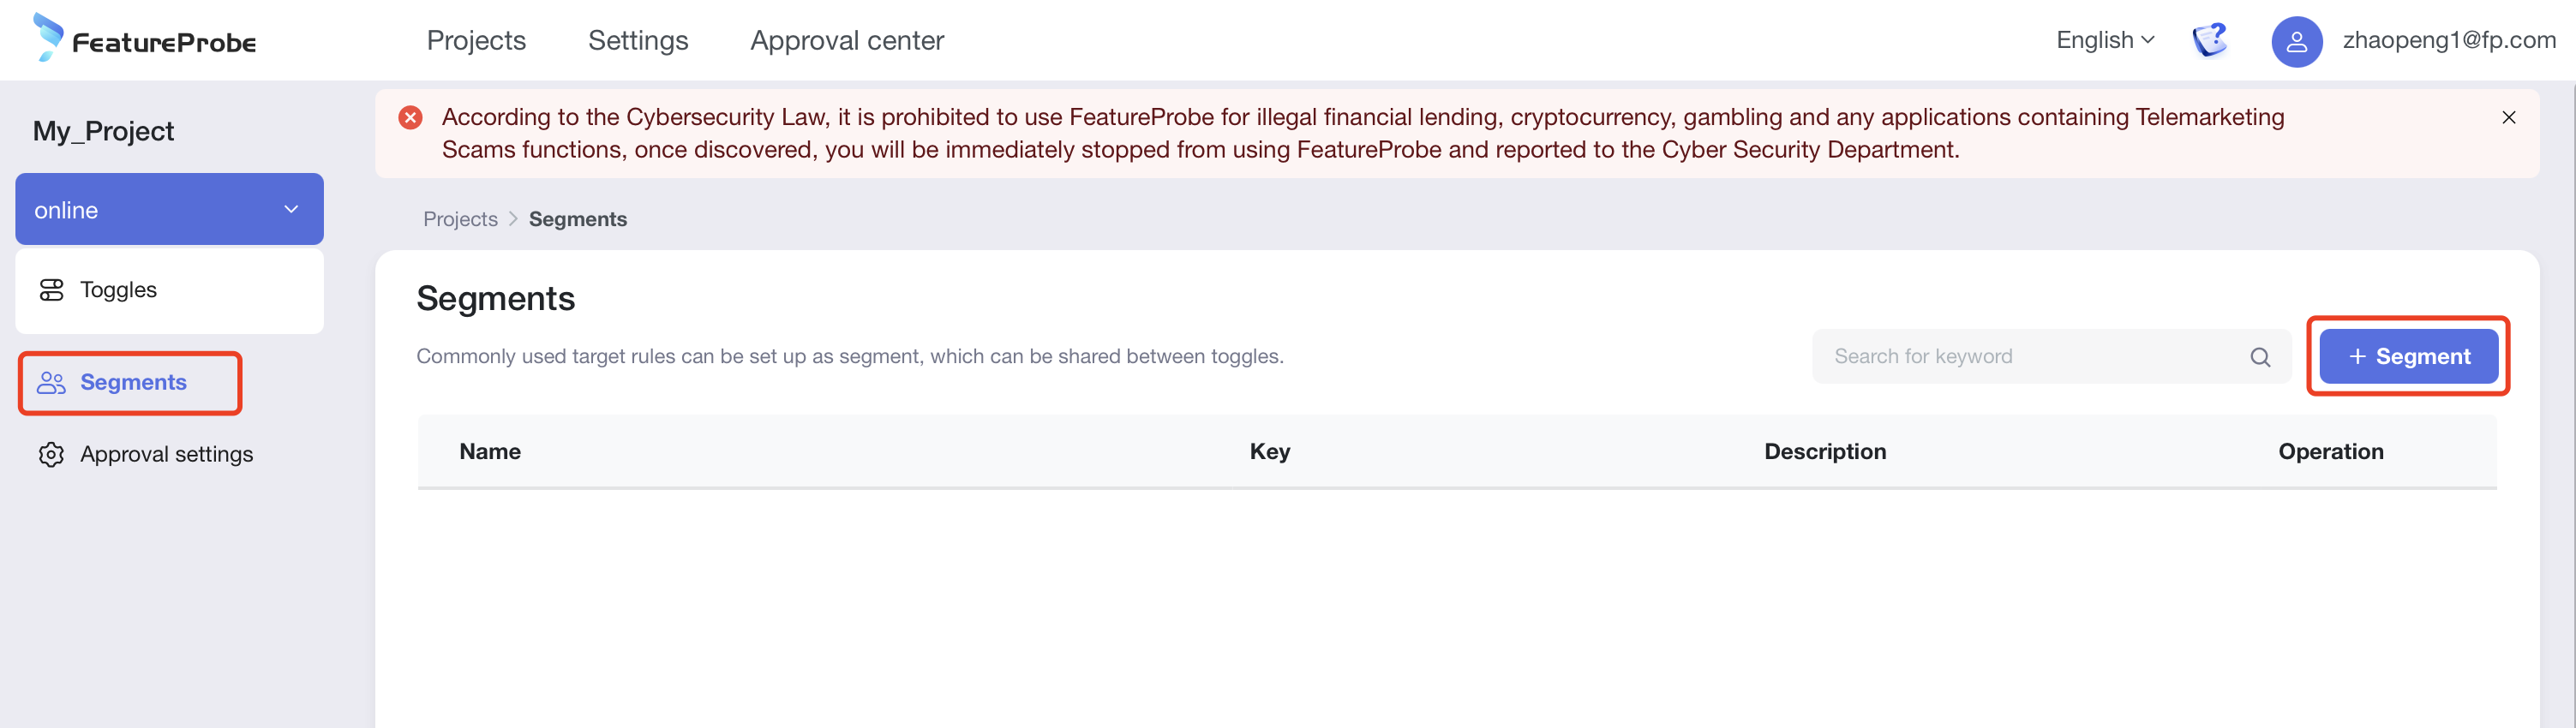The width and height of the screenshot is (2576, 728).
Task: Click the FeatureProbe logo
Action: click(145, 39)
